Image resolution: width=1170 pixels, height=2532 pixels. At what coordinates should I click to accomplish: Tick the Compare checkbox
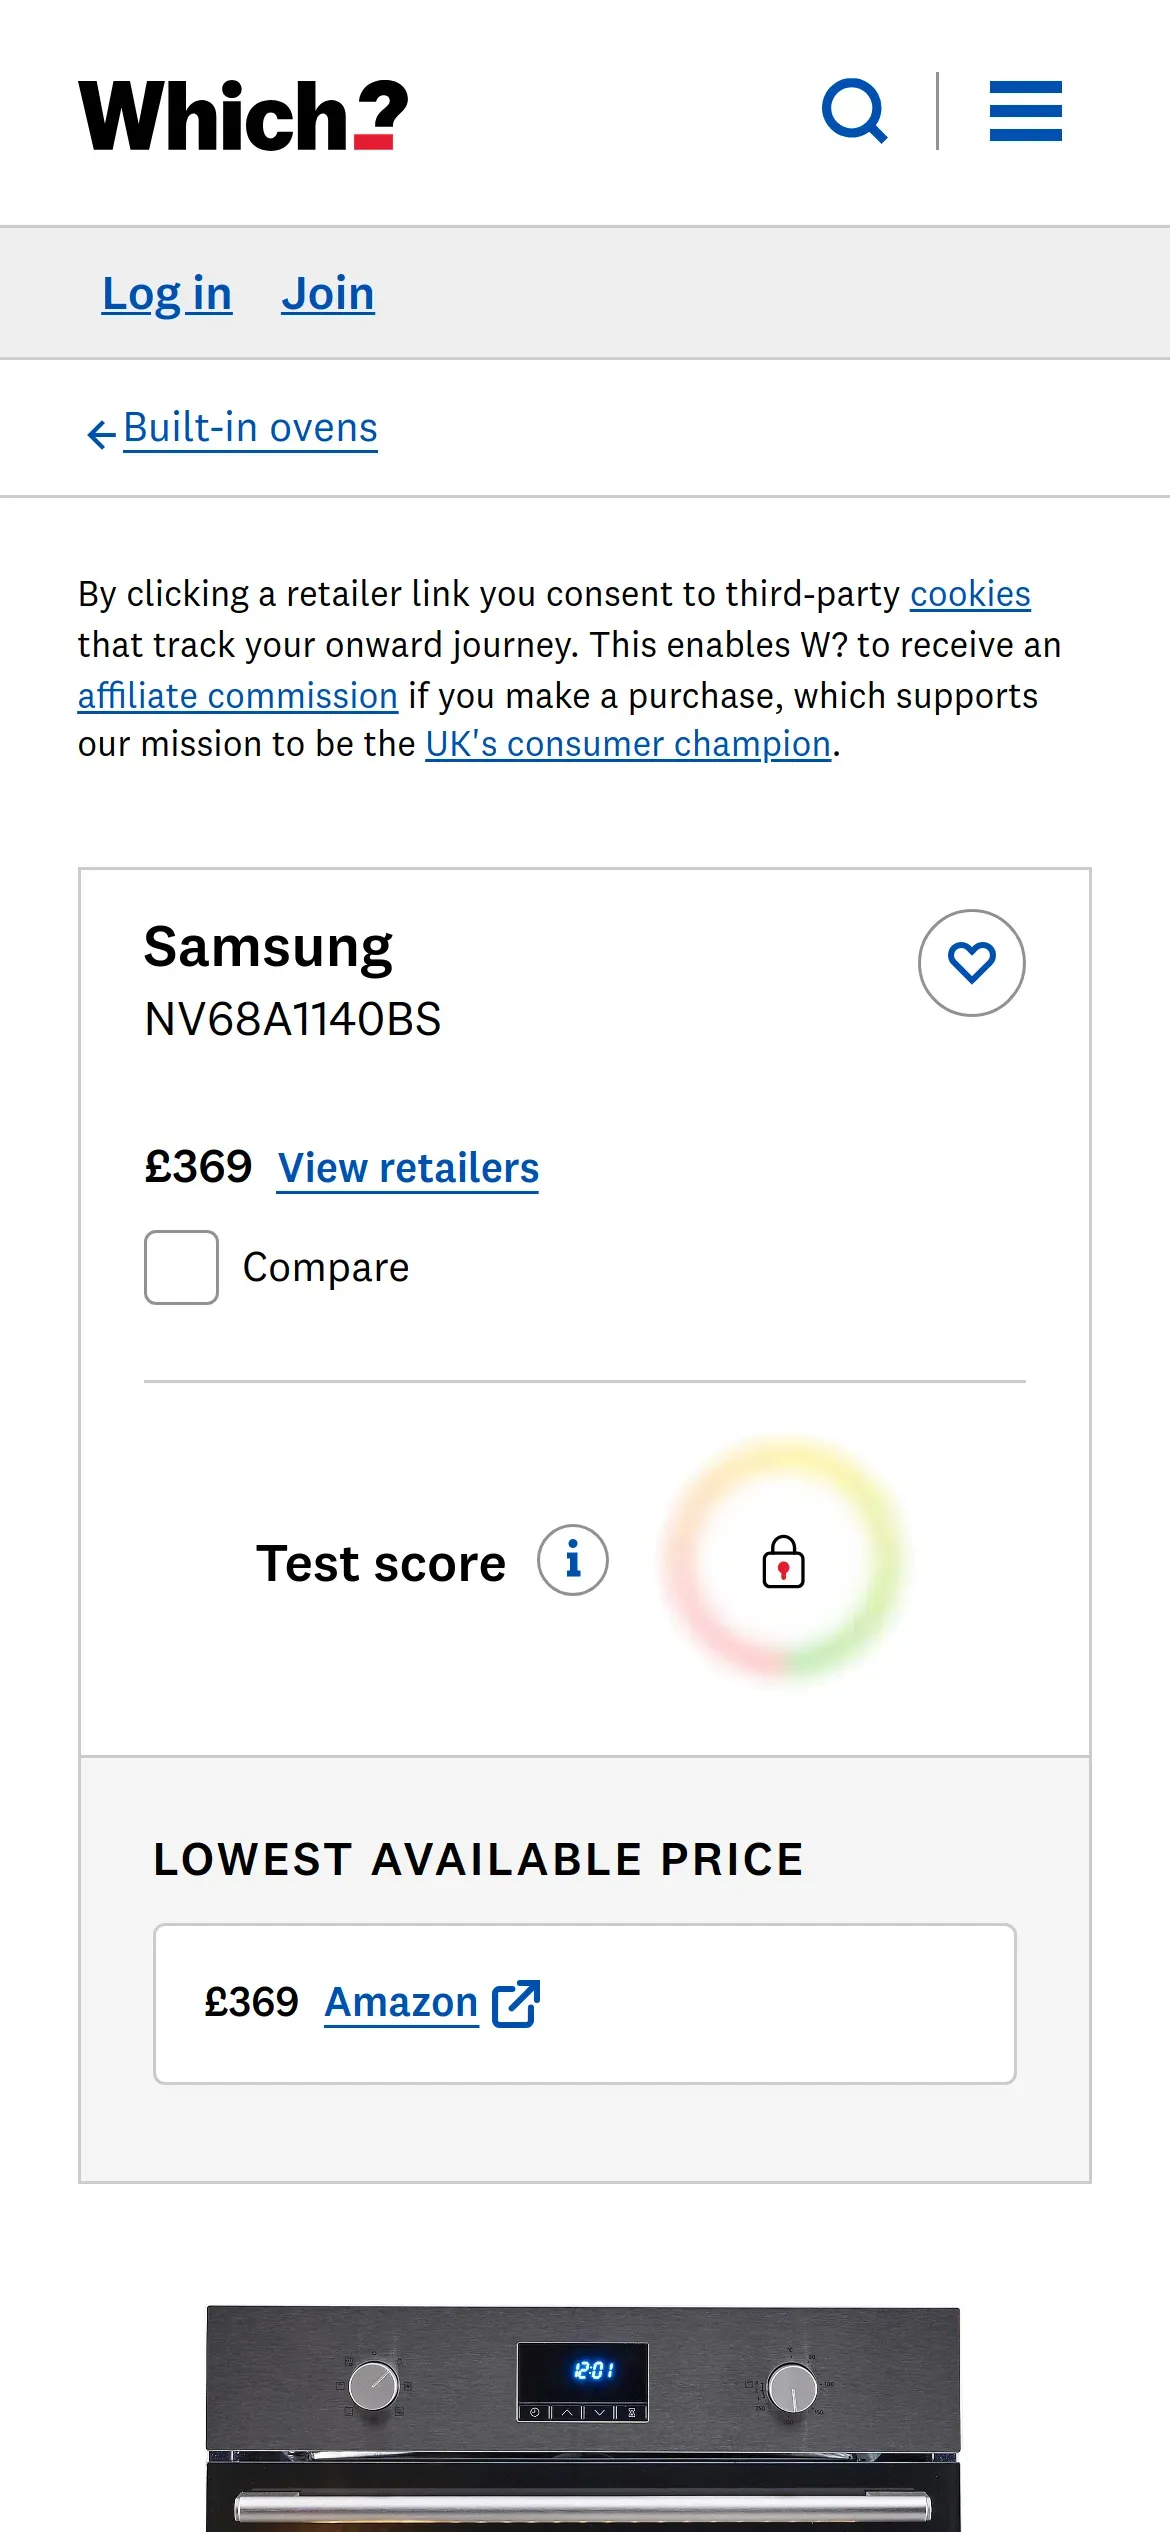point(181,1267)
